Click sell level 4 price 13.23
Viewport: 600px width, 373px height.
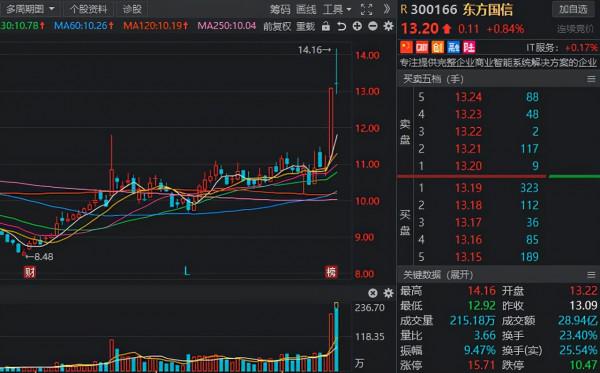tap(468, 114)
